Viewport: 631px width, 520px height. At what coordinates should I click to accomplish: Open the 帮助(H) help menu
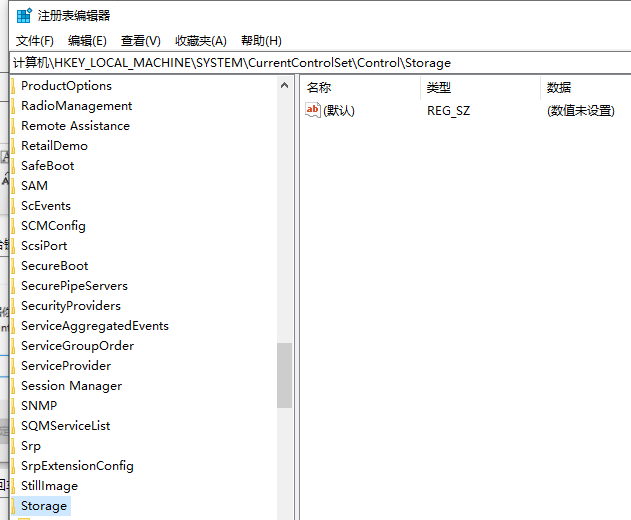(261, 41)
